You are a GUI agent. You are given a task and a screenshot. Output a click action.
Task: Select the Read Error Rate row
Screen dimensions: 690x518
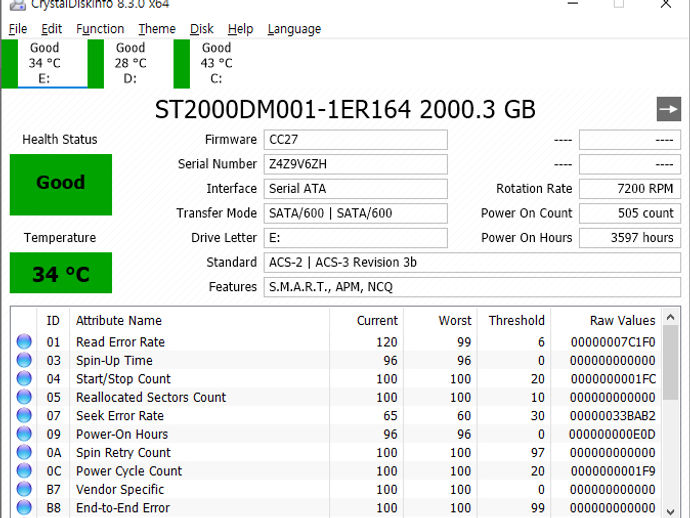pyautogui.click(x=337, y=342)
